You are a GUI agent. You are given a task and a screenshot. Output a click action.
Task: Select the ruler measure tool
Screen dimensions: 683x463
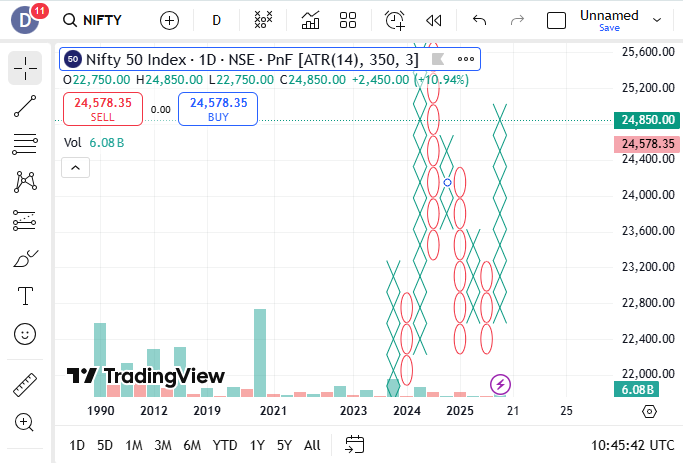coord(25,385)
